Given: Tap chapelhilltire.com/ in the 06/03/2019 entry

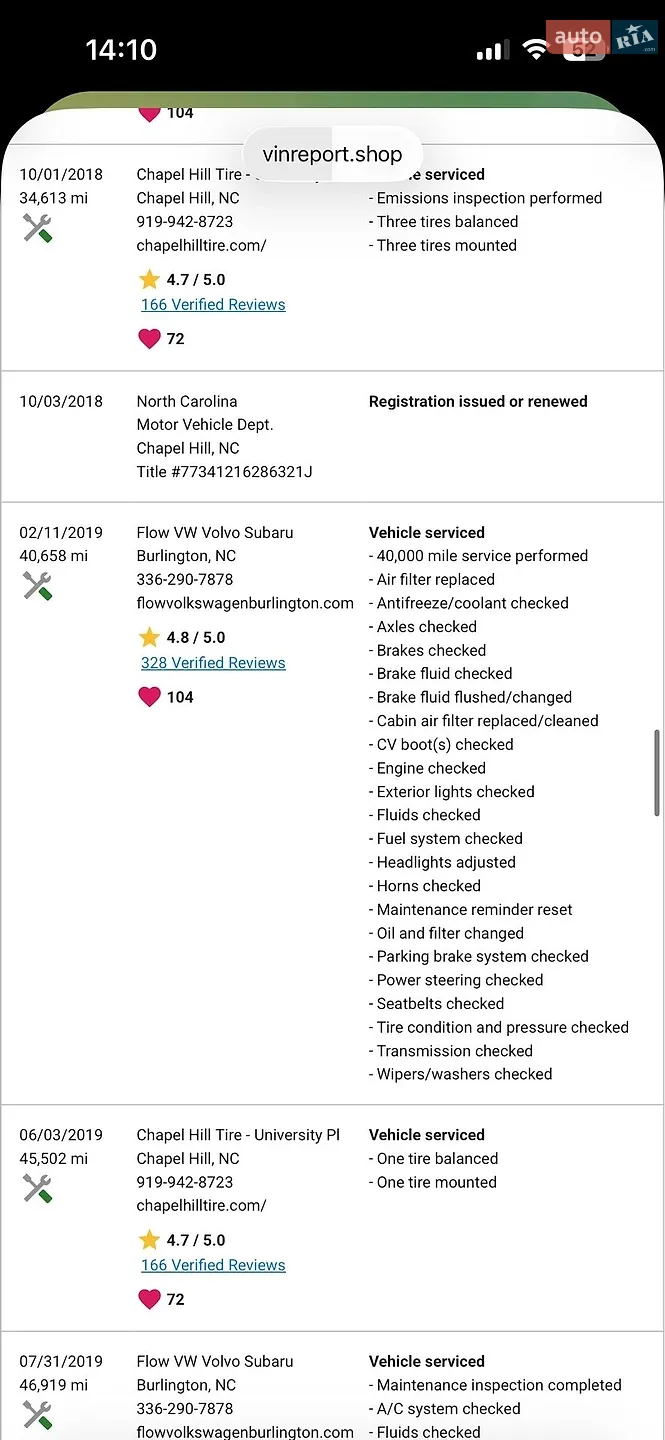Looking at the screenshot, I should coord(202,1206).
